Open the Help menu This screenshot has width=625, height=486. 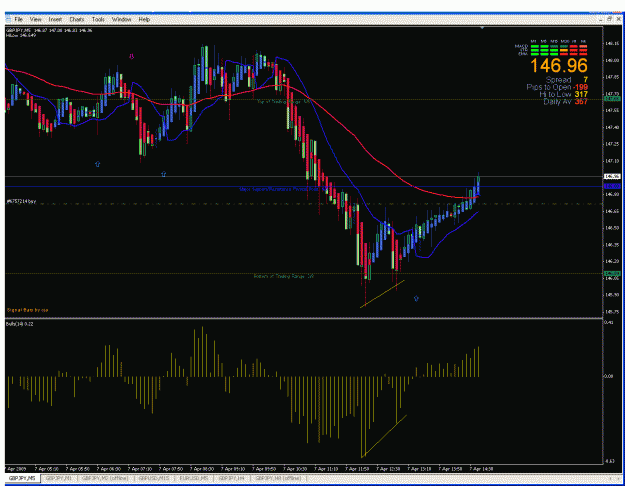pyautogui.click(x=144, y=19)
